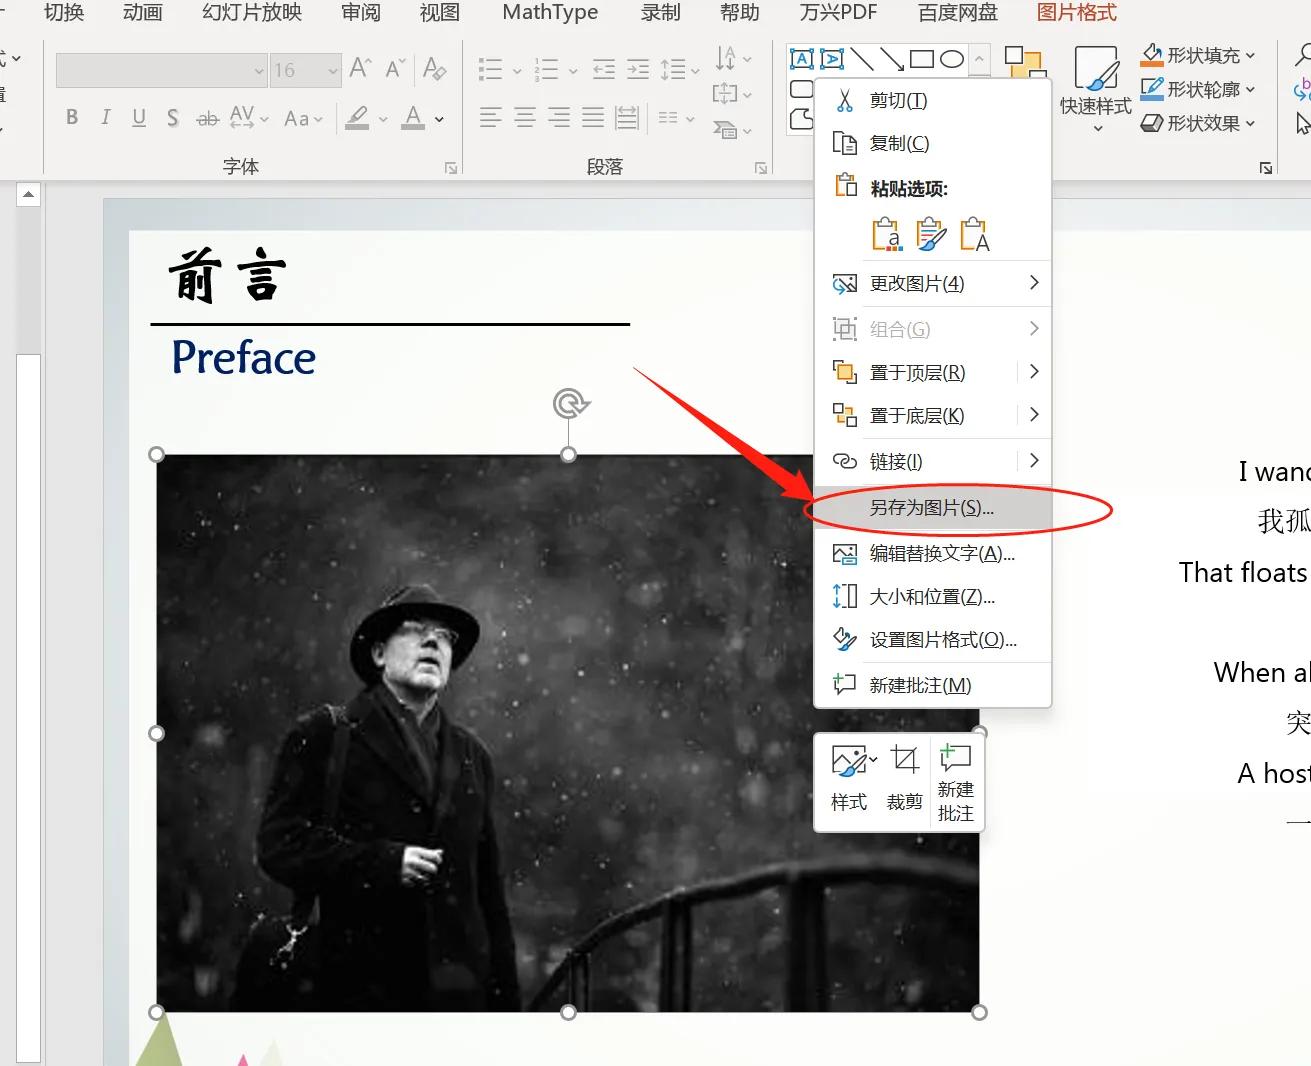Open the character spacing AV dropdown

[x=249, y=117]
